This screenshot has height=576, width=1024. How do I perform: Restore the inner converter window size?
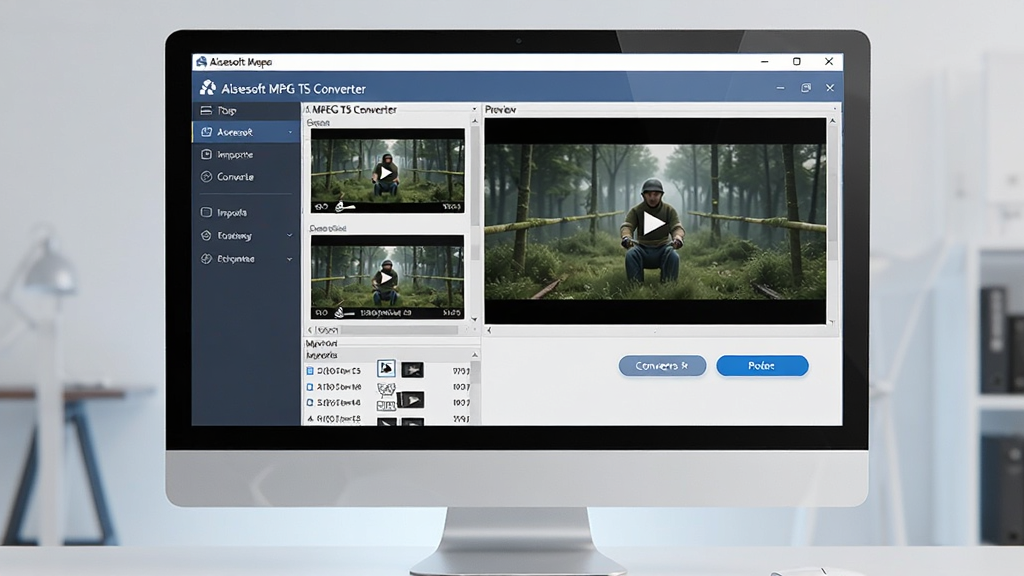point(806,88)
